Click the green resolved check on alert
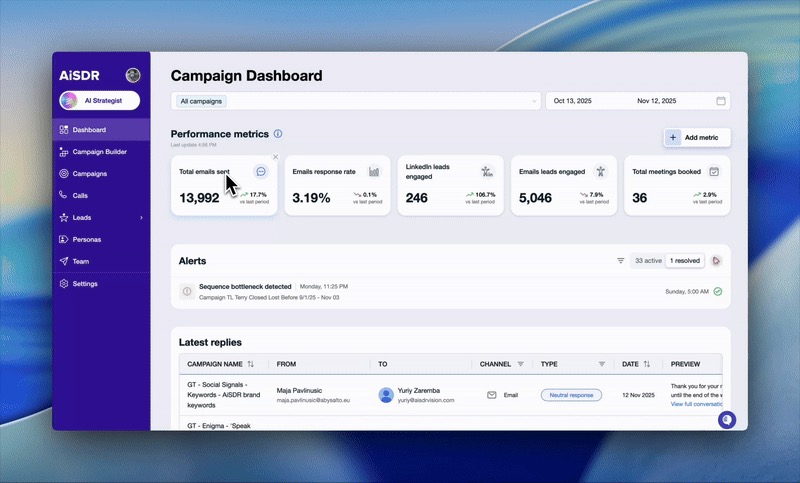Viewport: 800px width, 483px height. [x=718, y=291]
